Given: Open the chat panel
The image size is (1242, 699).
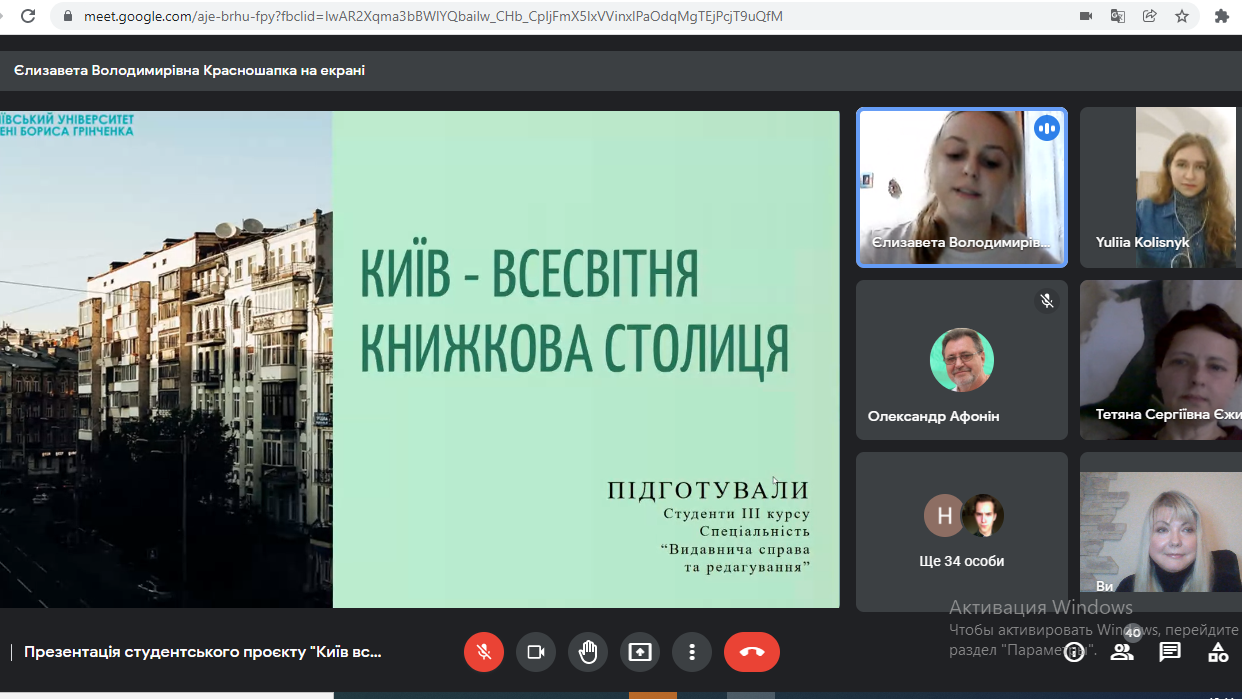Looking at the screenshot, I should [1170, 652].
